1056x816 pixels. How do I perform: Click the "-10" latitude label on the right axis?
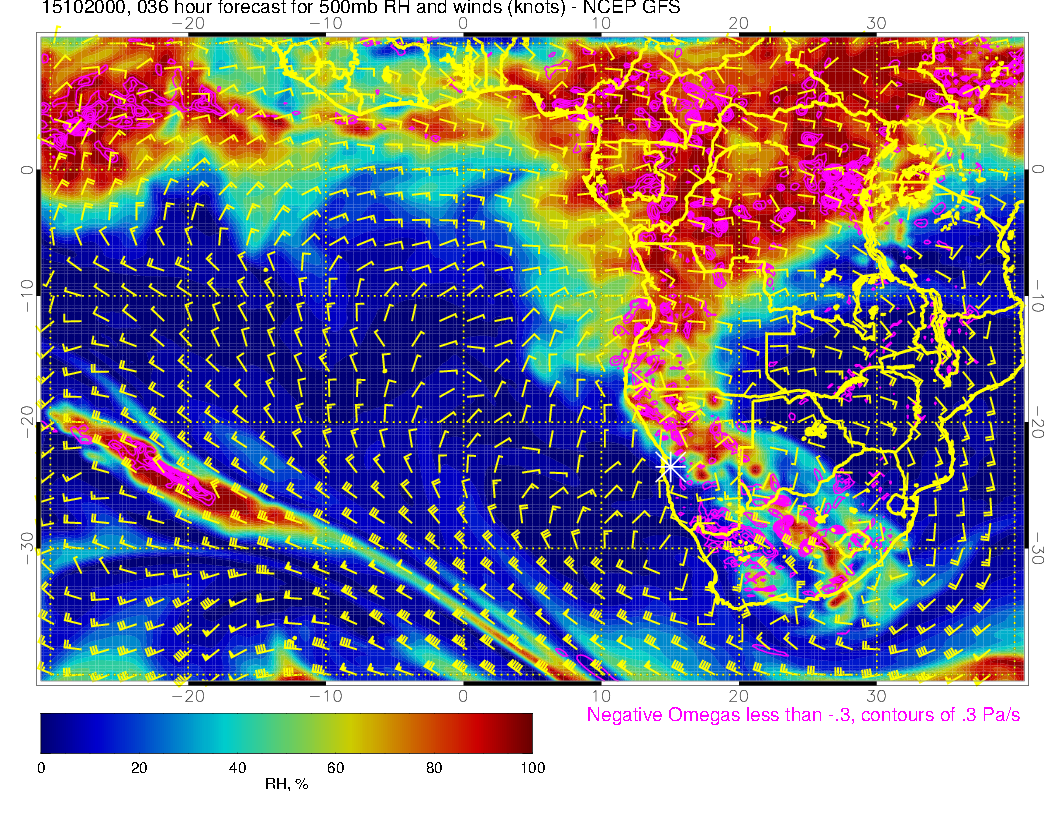click(1037, 296)
